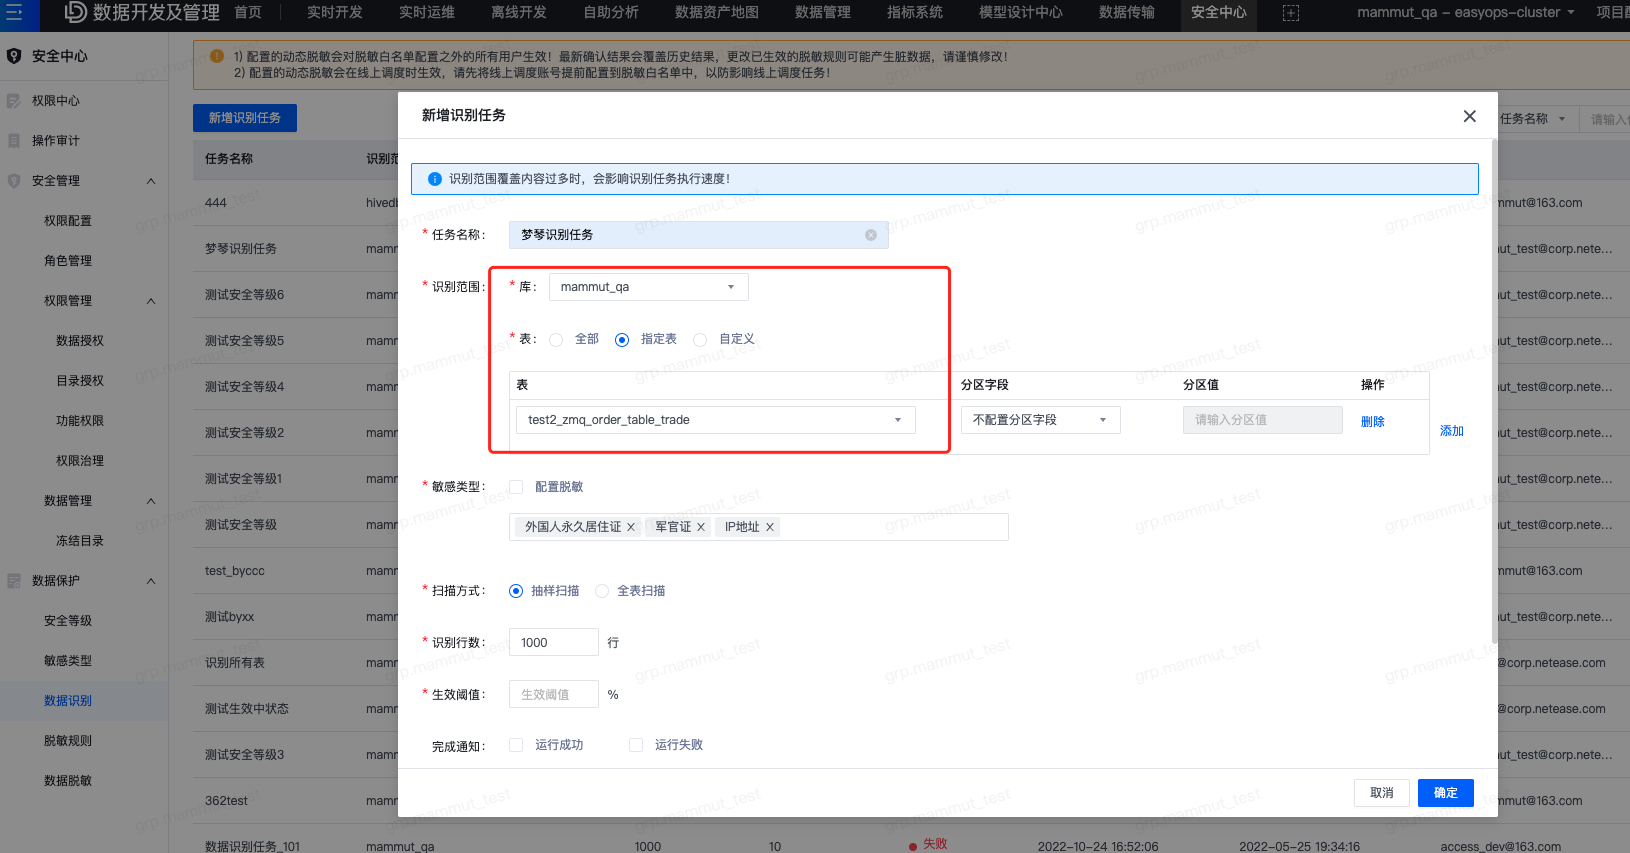
Task: Open the 指标系统 top menu
Action: coord(915,12)
